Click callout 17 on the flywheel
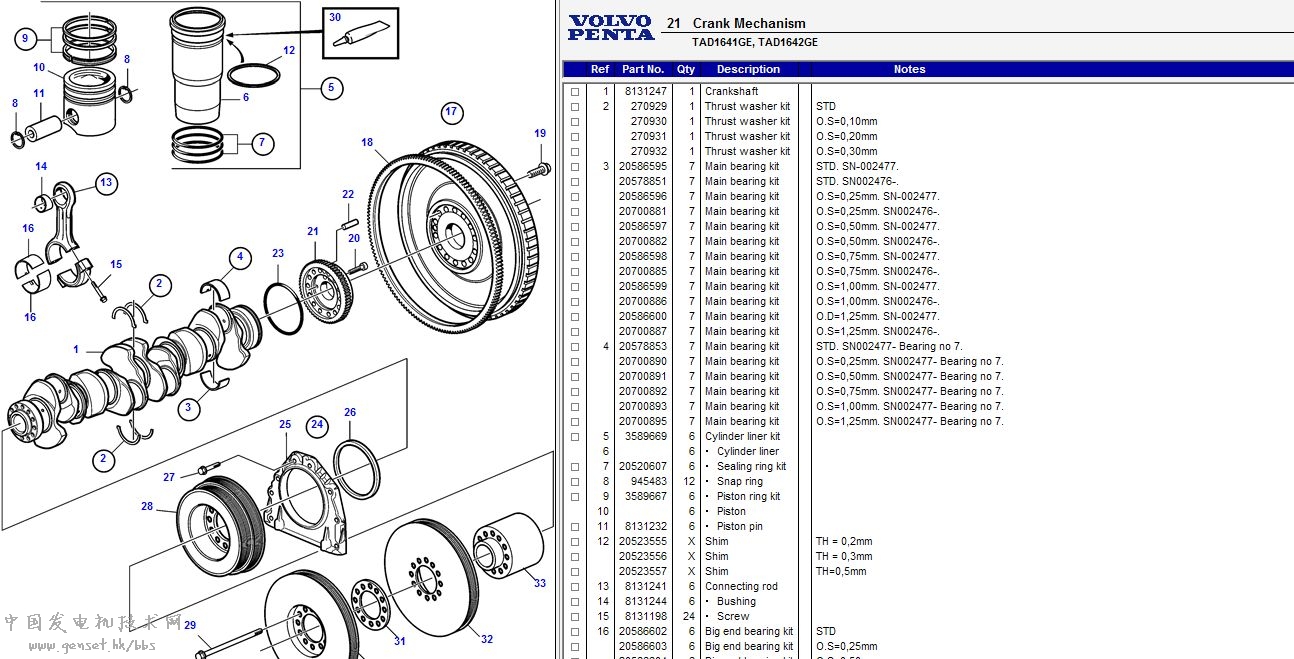Screen dimensions: 1294x659 451,112
